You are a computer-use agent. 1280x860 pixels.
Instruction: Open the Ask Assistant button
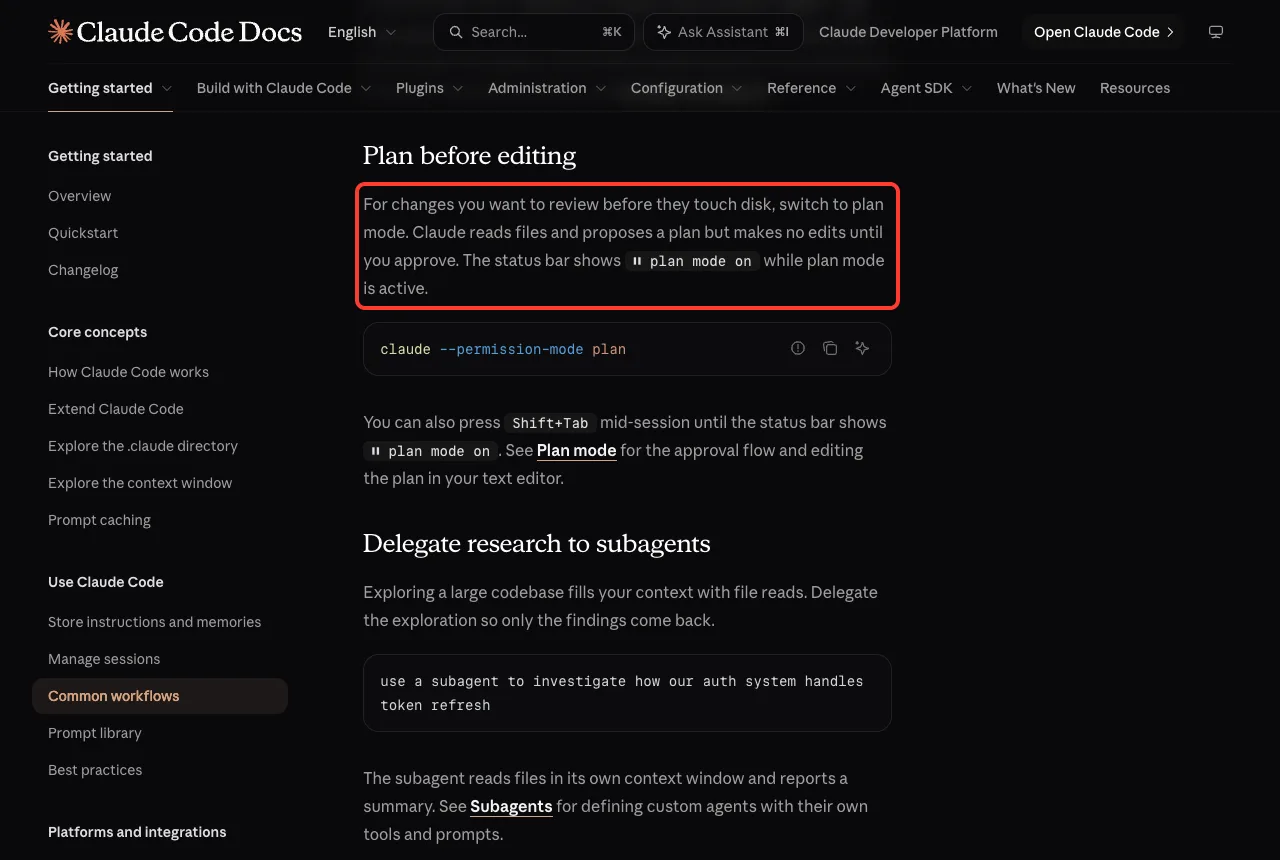pyautogui.click(x=723, y=32)
